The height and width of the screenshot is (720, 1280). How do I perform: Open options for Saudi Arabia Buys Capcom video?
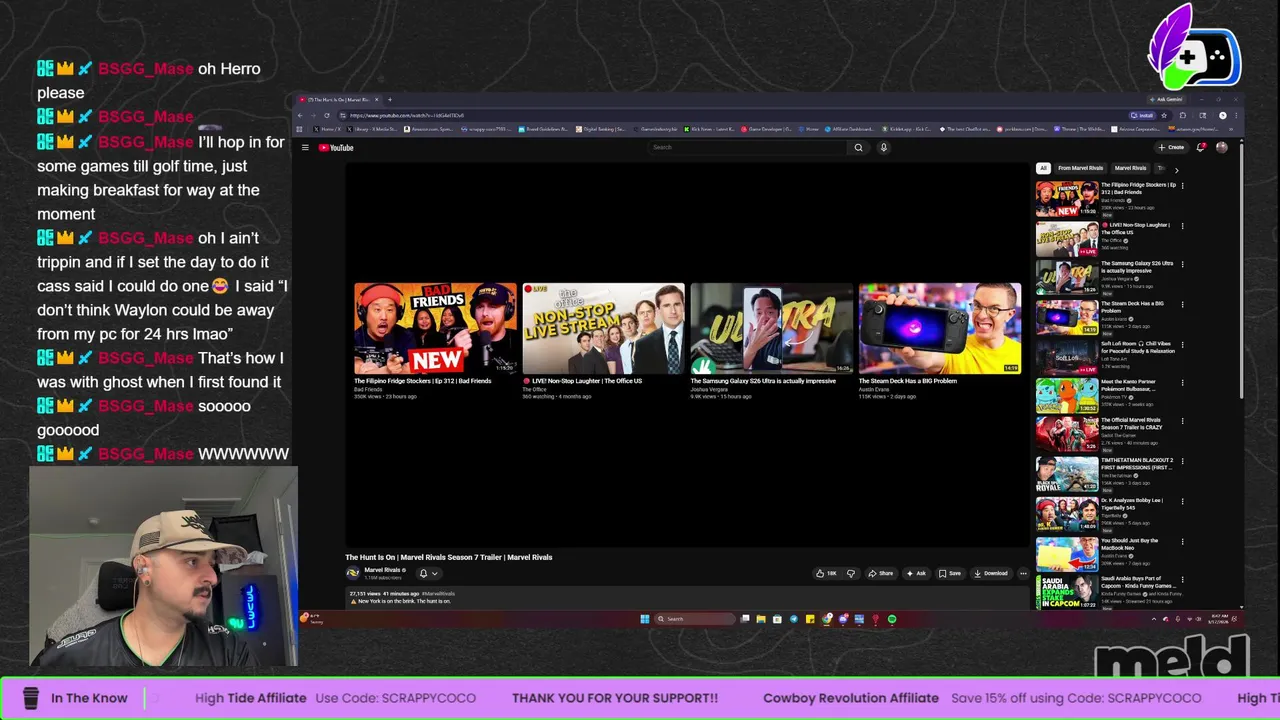tap(1182, 580)
